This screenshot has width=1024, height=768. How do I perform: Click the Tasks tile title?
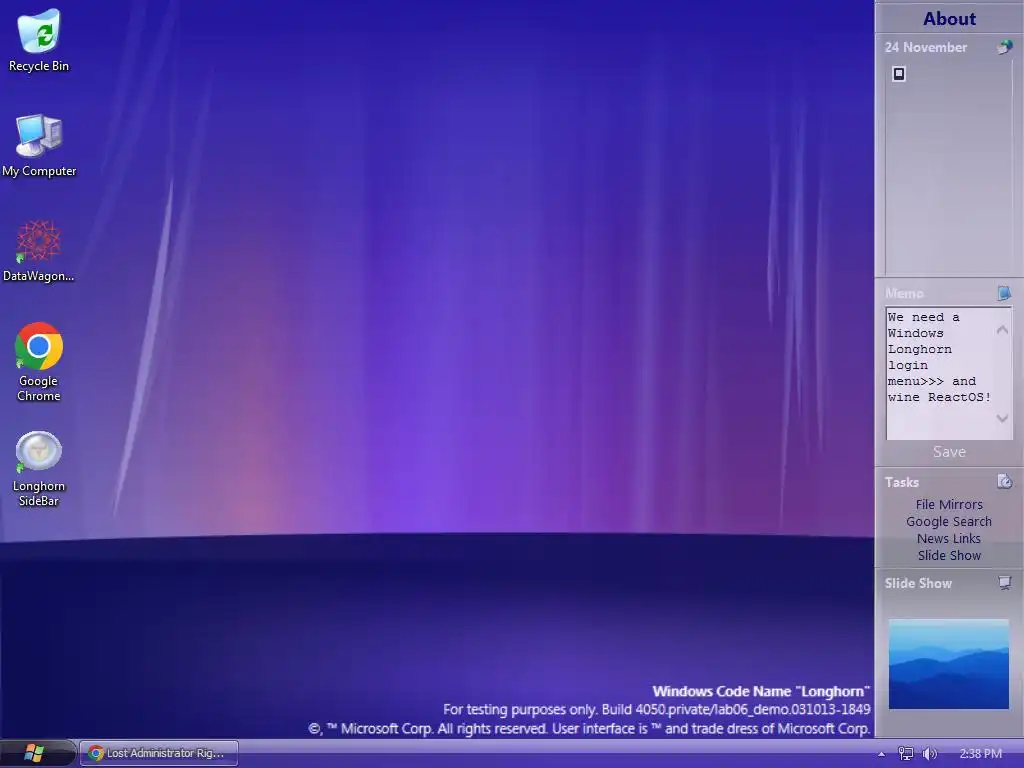(901, 482)
